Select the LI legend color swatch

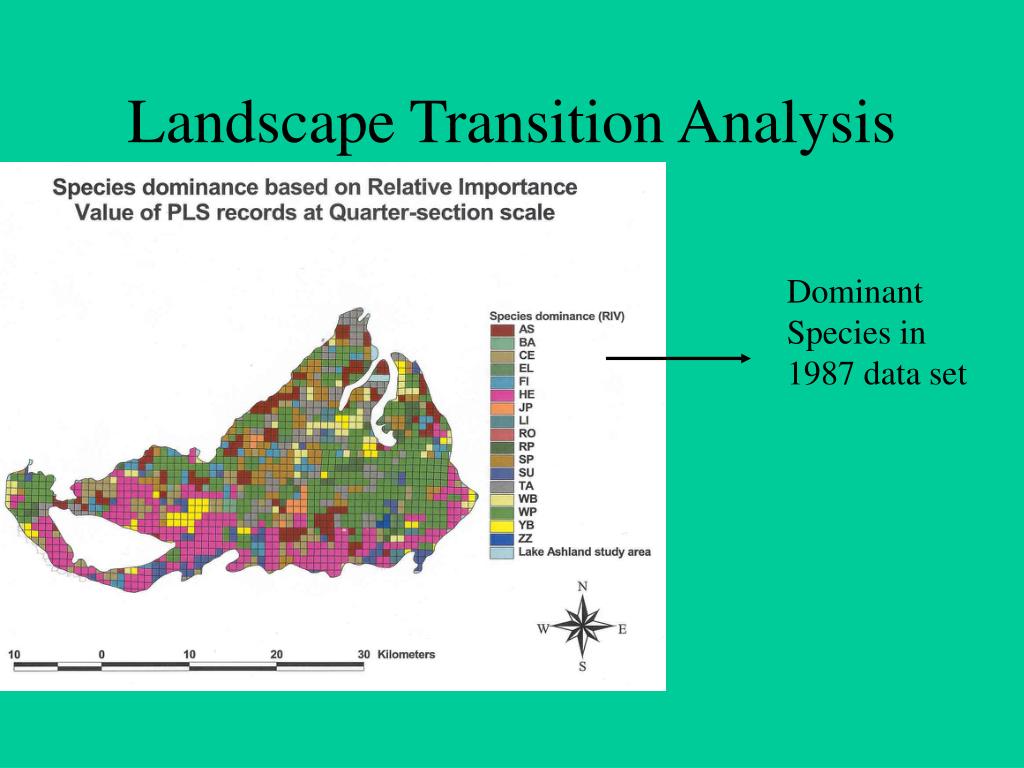click(x=502, y=421)
